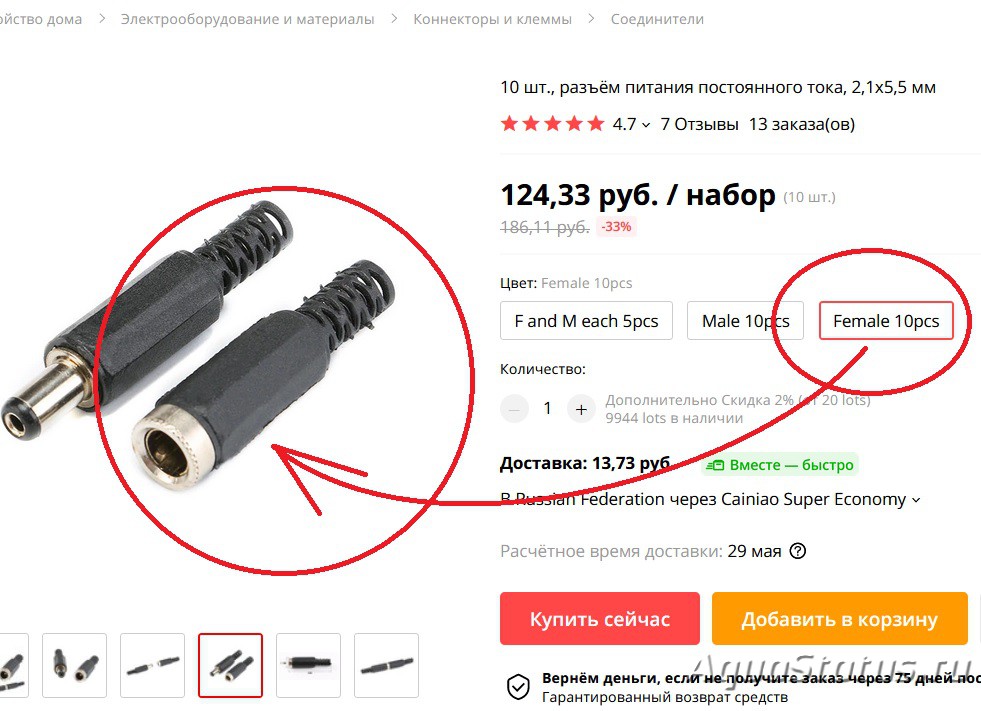The image size is (981, 711).
Task: Select the last thumbnail of assembled connector
Action: click(386, 665)
